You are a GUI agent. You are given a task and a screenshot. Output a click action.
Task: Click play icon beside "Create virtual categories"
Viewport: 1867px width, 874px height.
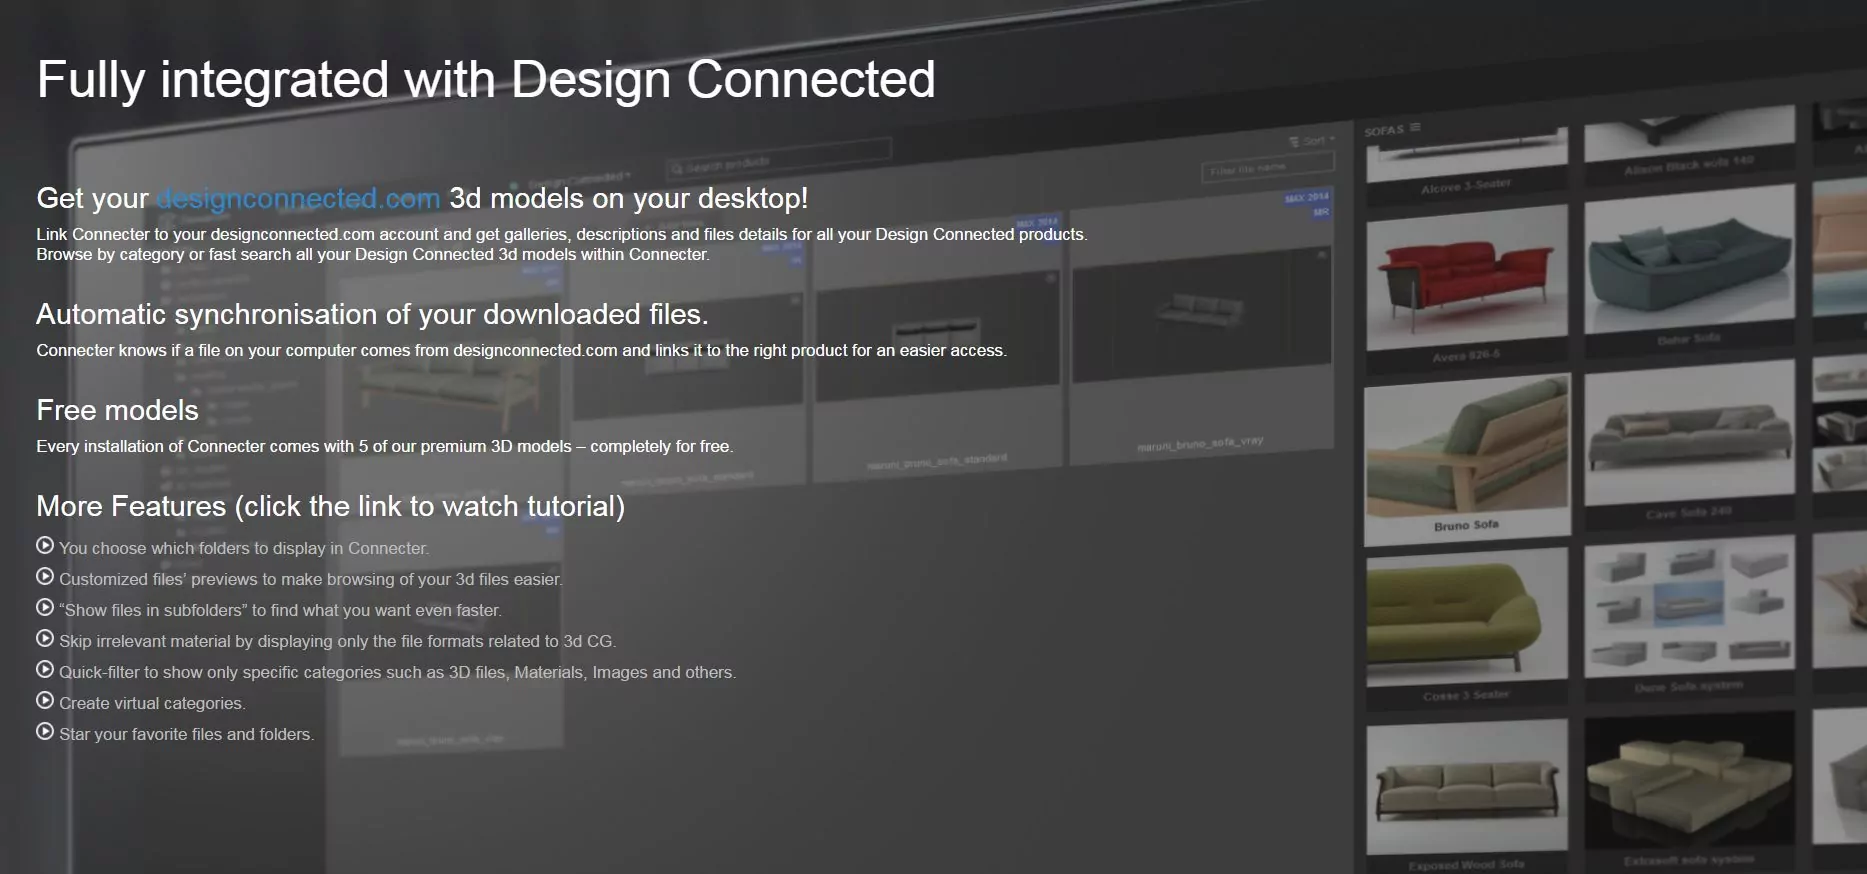tap(45, 701)
